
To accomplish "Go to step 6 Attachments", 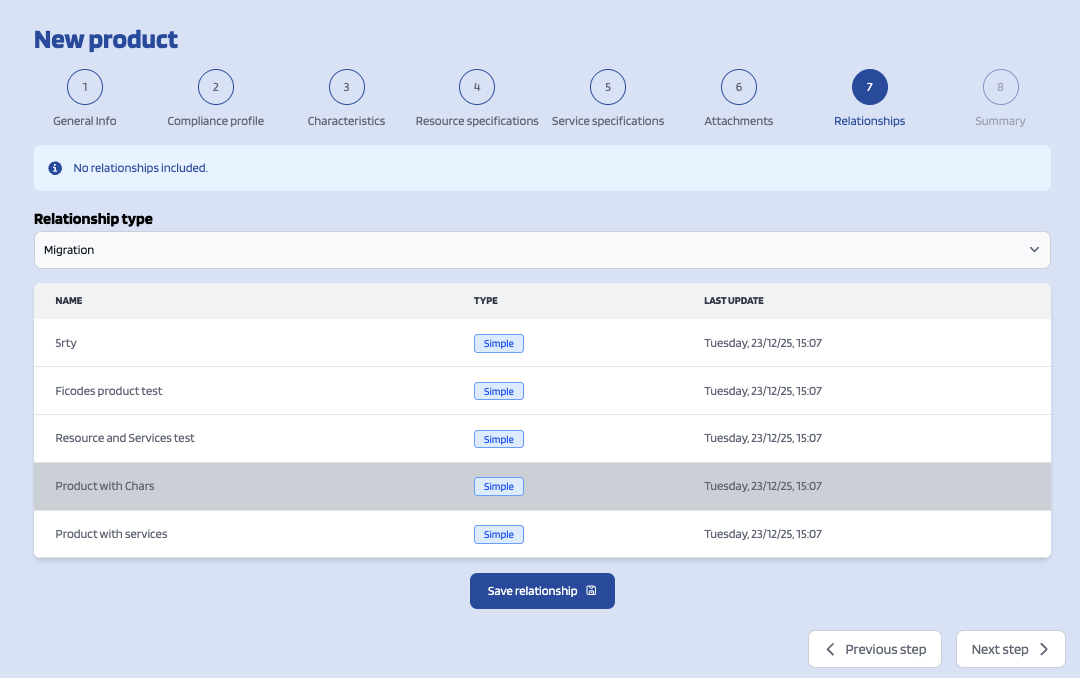I will [739, 87].
